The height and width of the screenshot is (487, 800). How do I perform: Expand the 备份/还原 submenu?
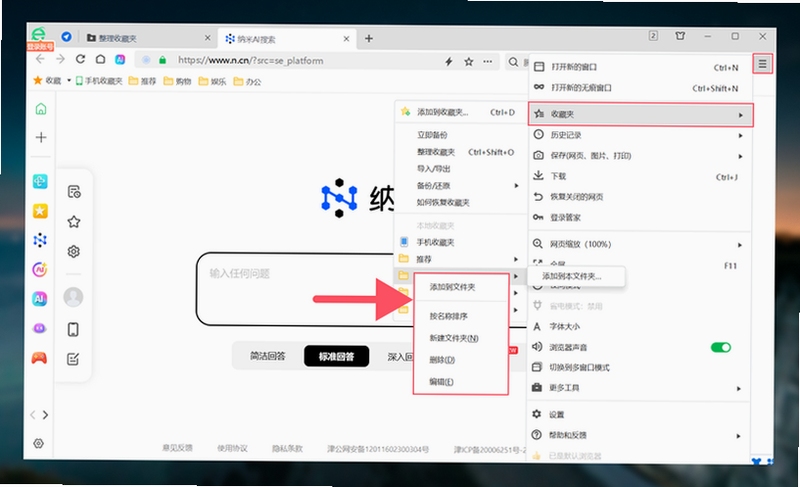461,186
